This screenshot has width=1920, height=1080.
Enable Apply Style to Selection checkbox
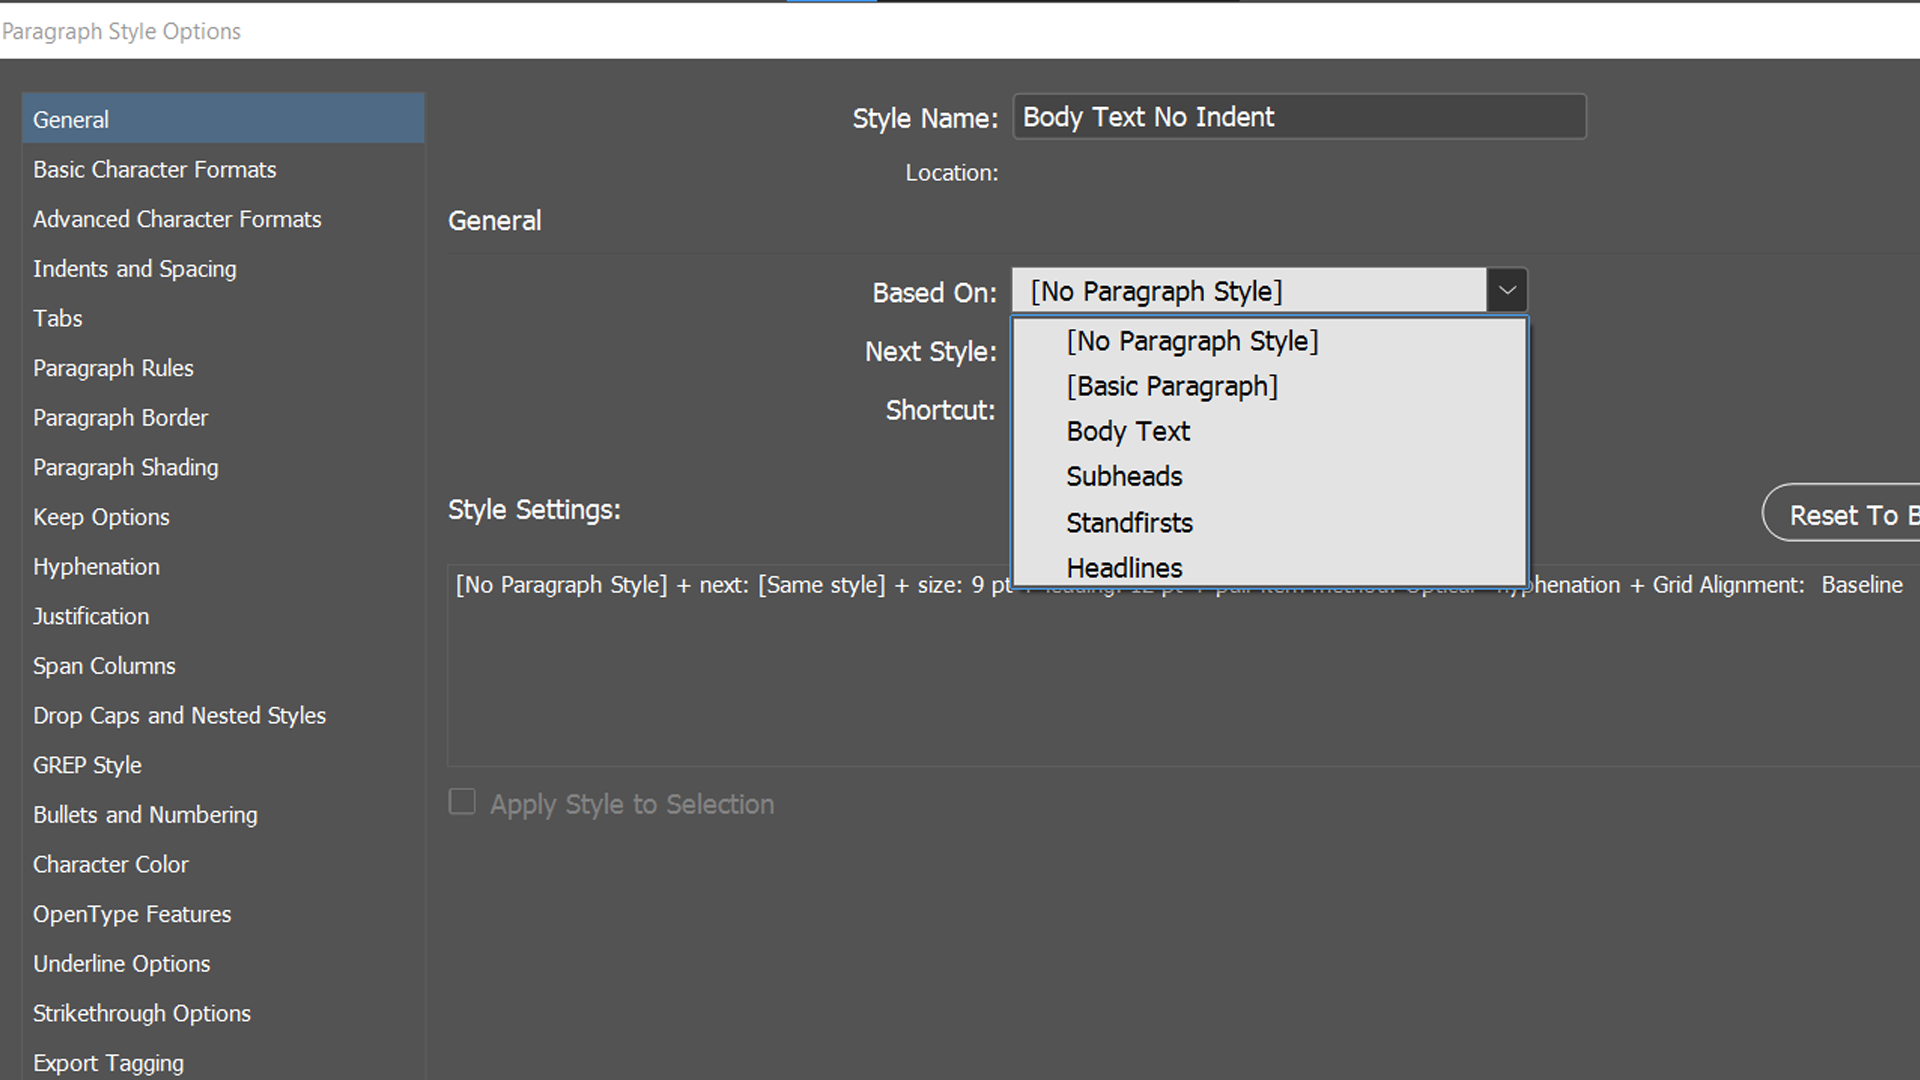point(462,802)
